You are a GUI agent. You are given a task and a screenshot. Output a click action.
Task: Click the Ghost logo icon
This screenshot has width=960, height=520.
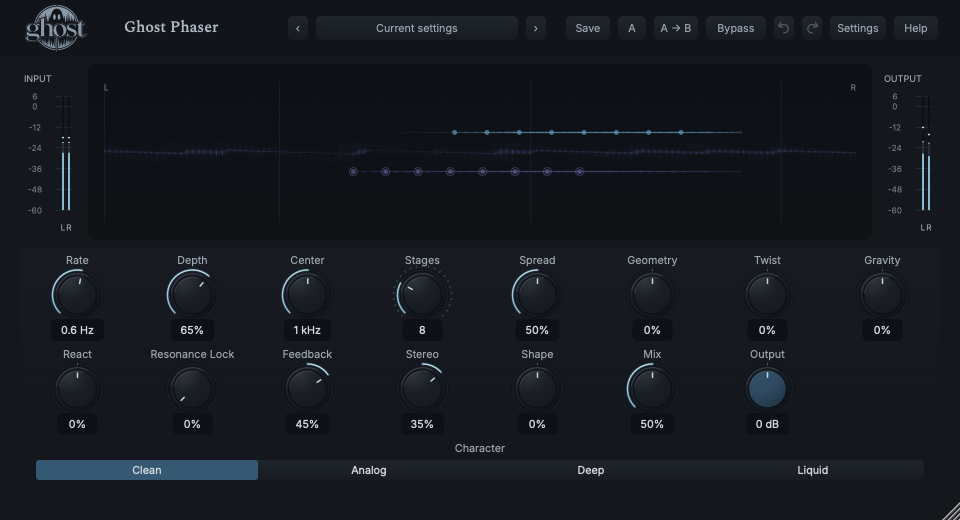[55, 28]
